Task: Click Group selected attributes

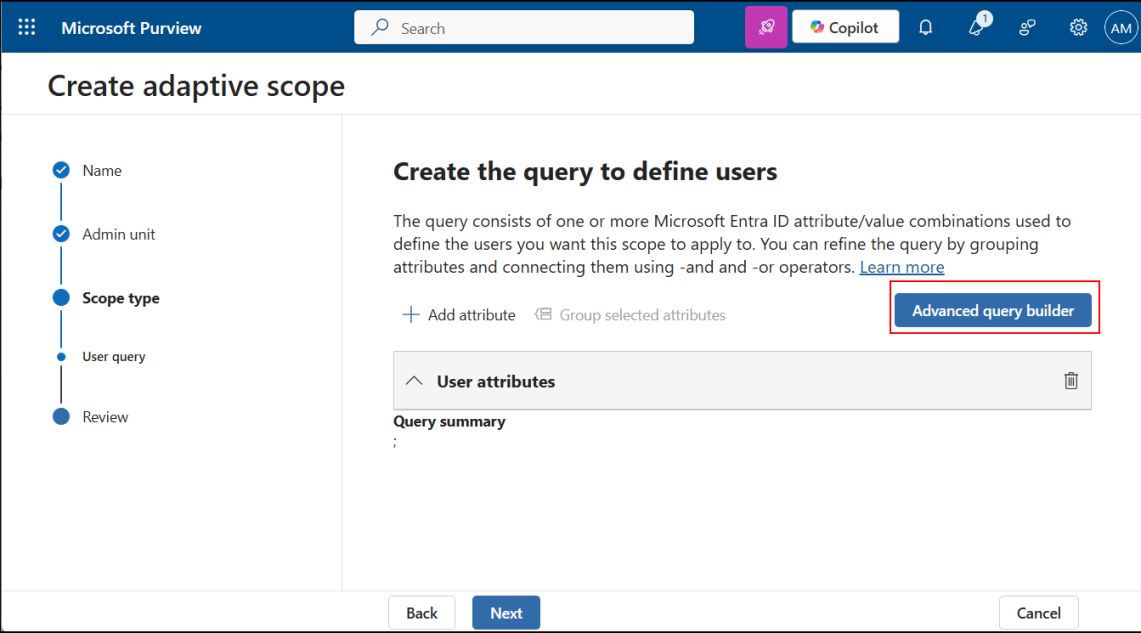Action: click(630, 315)
